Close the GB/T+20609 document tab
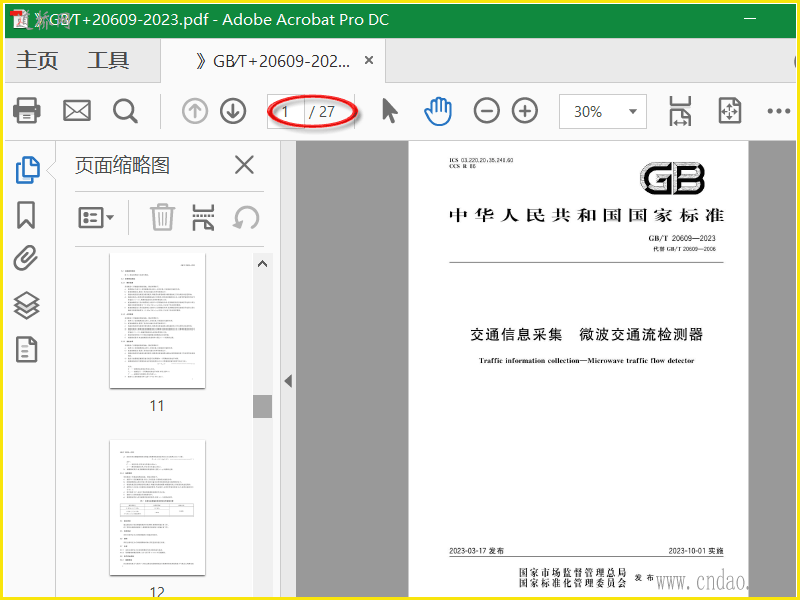 click(x=369, y=60)
